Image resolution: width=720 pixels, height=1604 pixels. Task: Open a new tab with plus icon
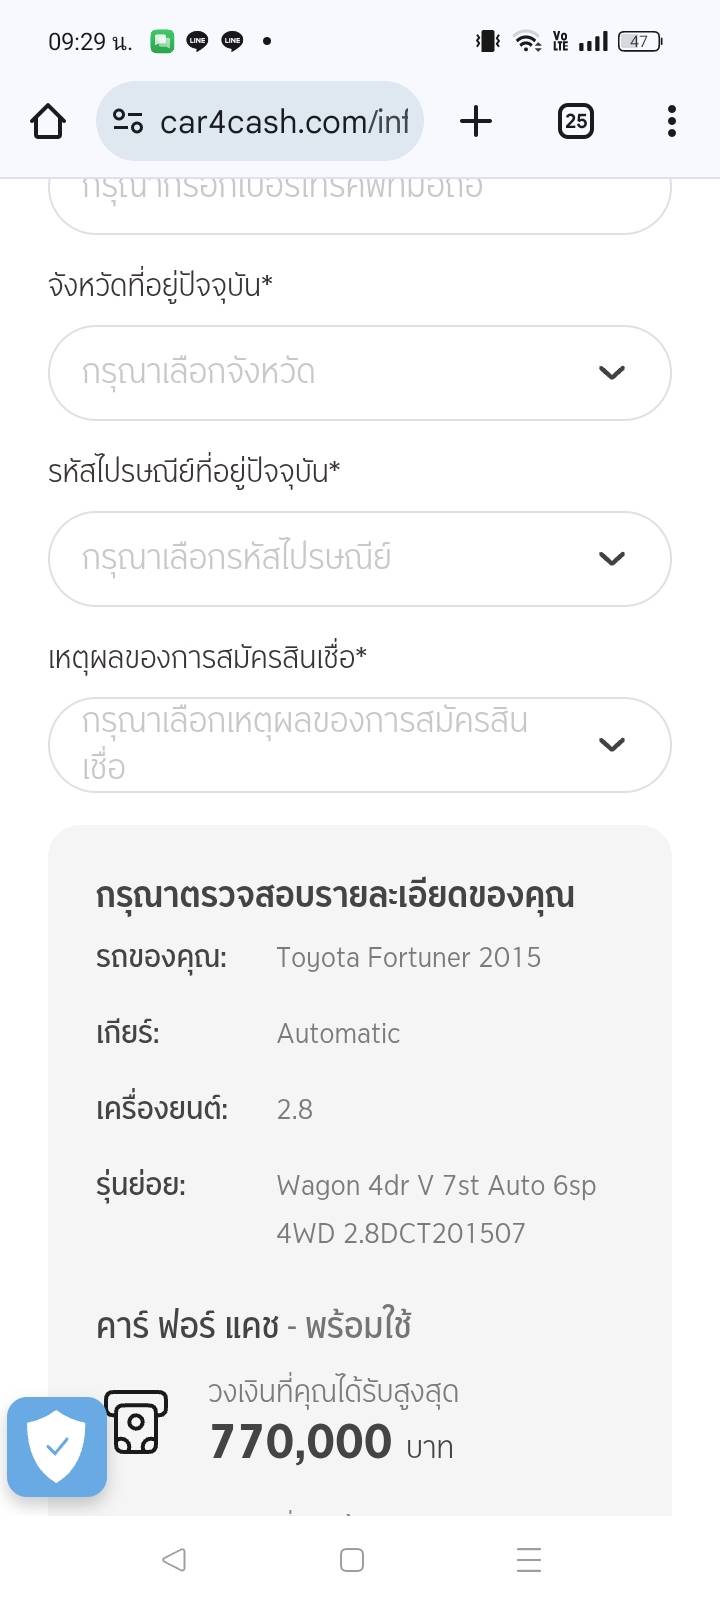[x=476, y=122]
